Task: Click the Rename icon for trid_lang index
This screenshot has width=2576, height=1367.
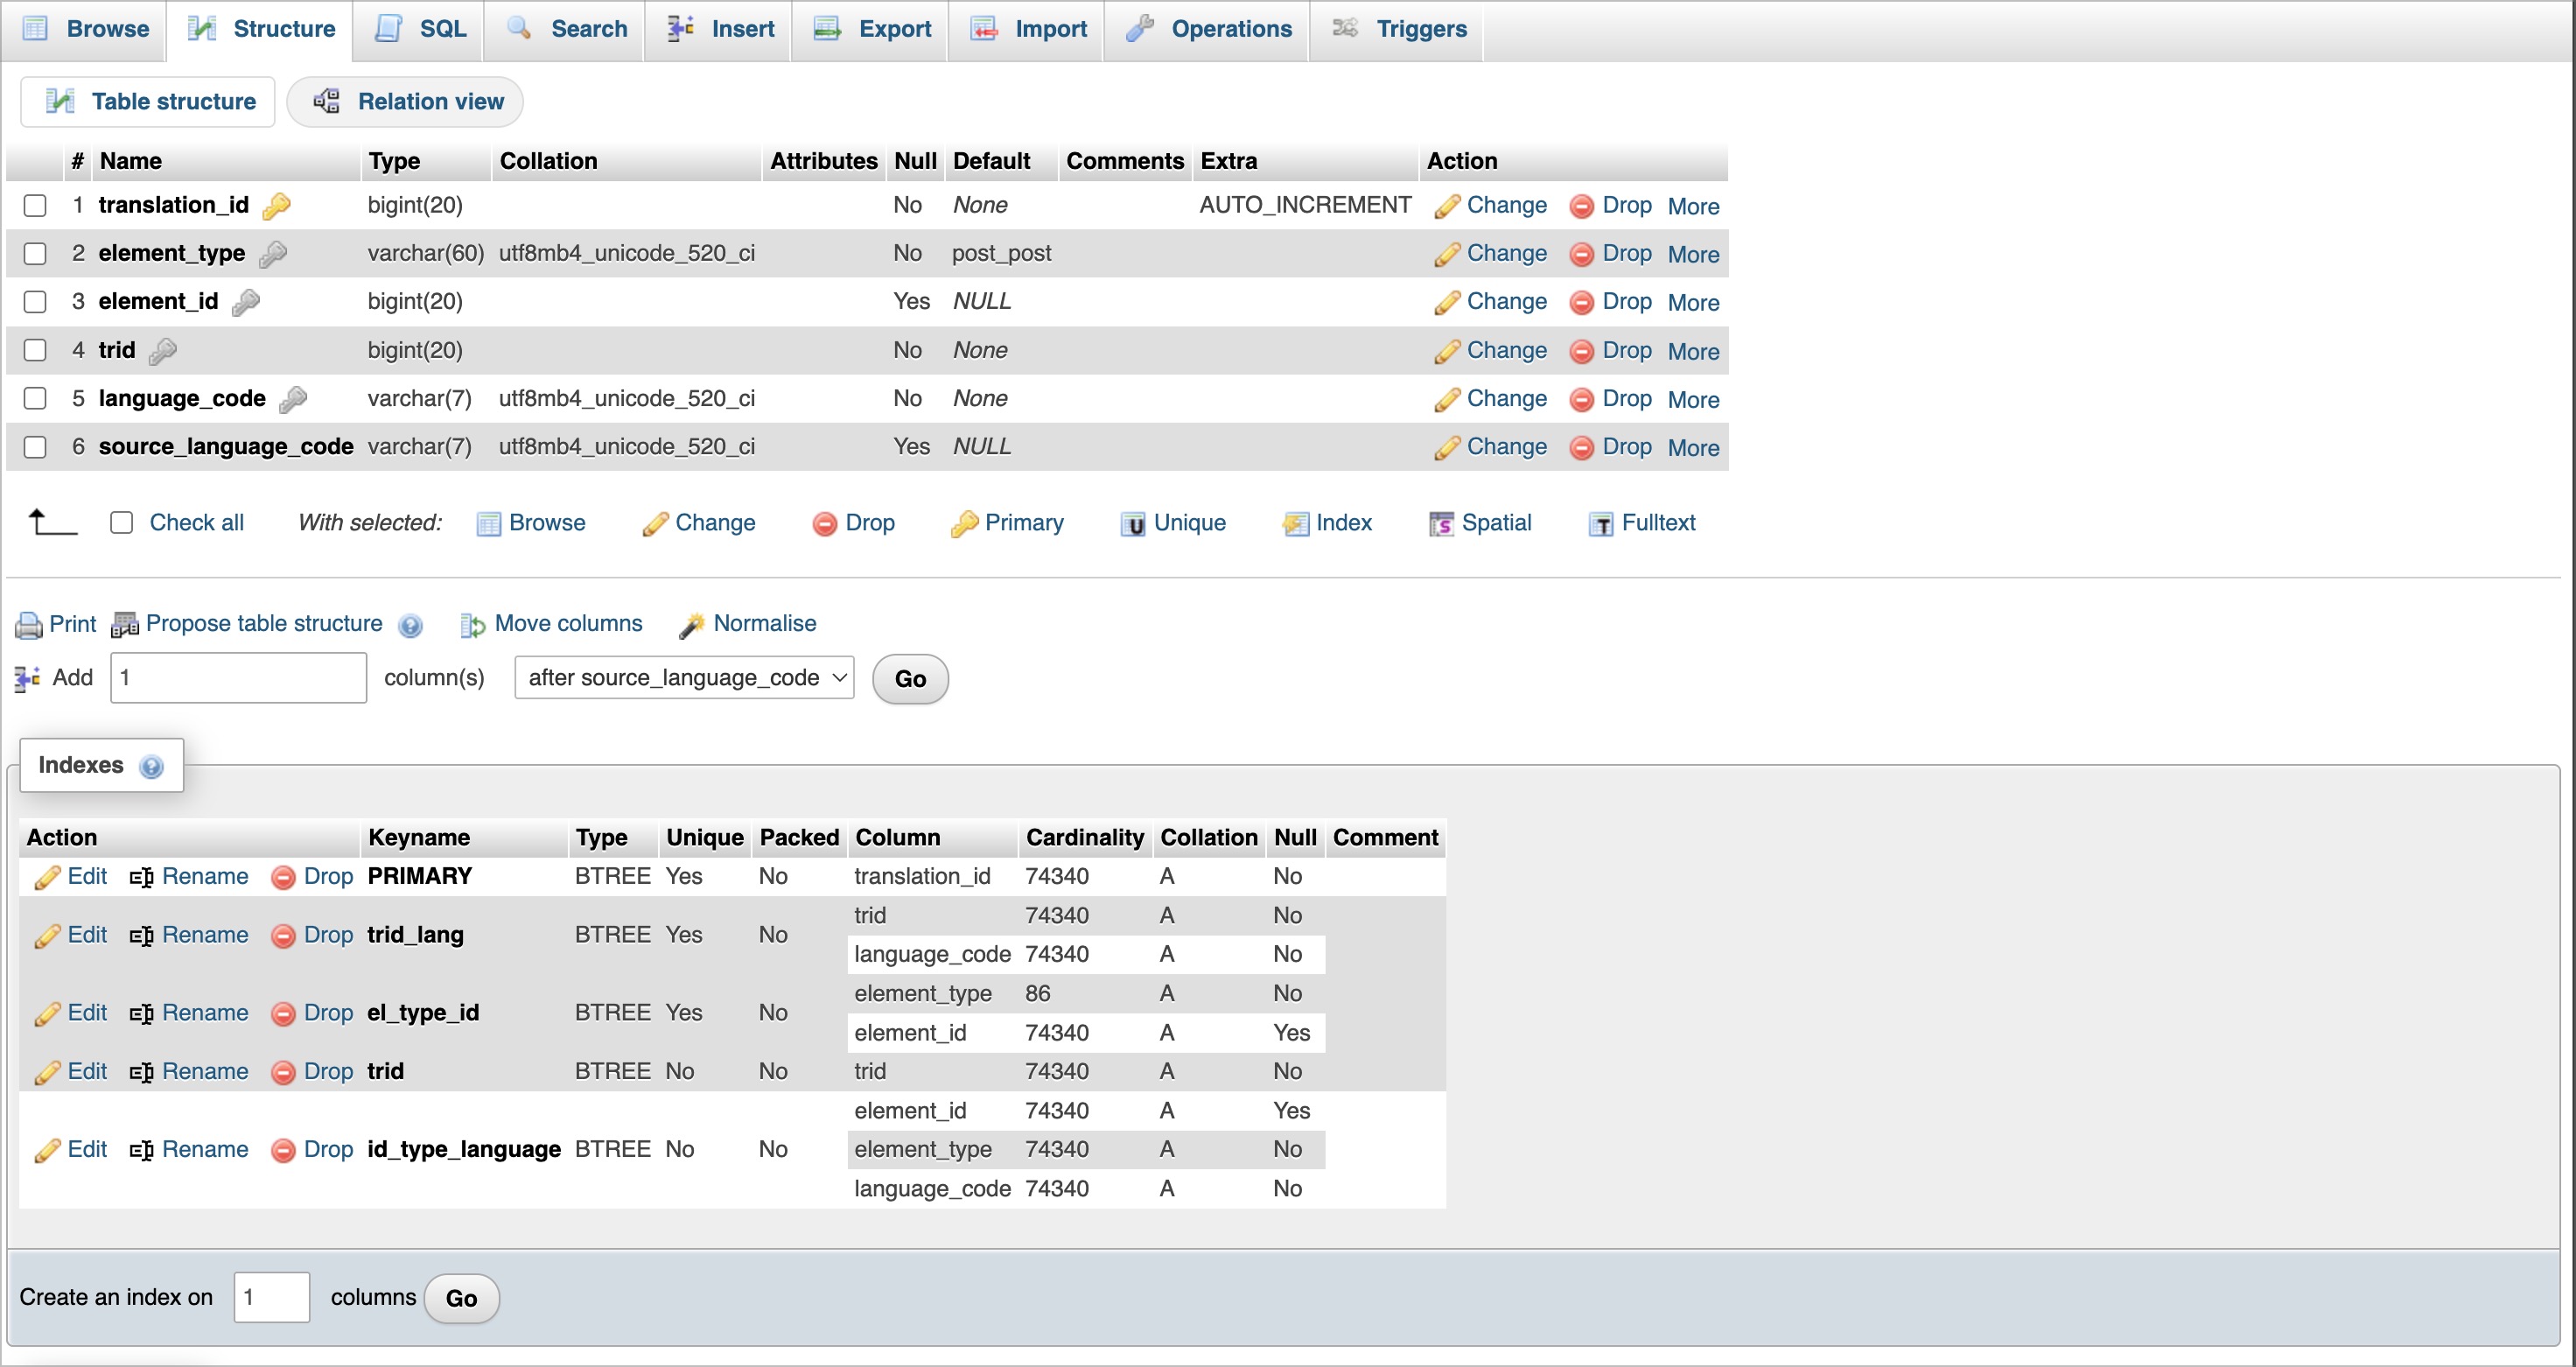Action: coord(141,935)
